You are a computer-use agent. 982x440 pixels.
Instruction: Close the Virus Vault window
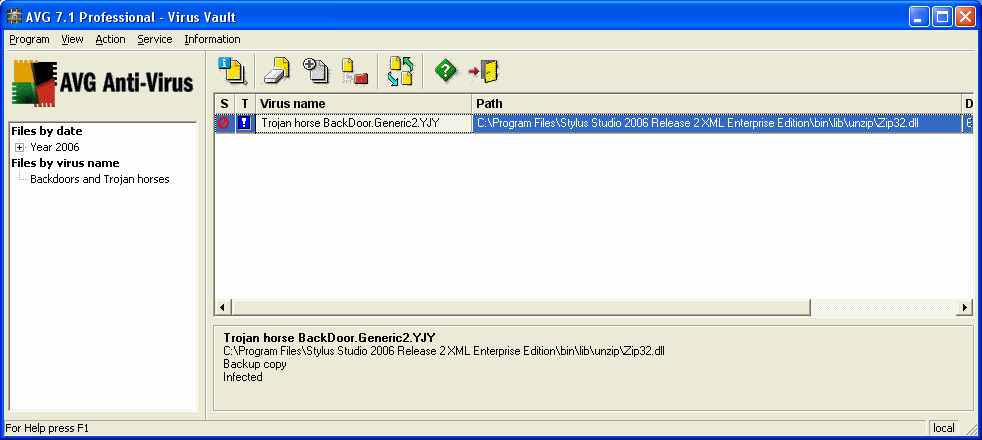(964, 17)
